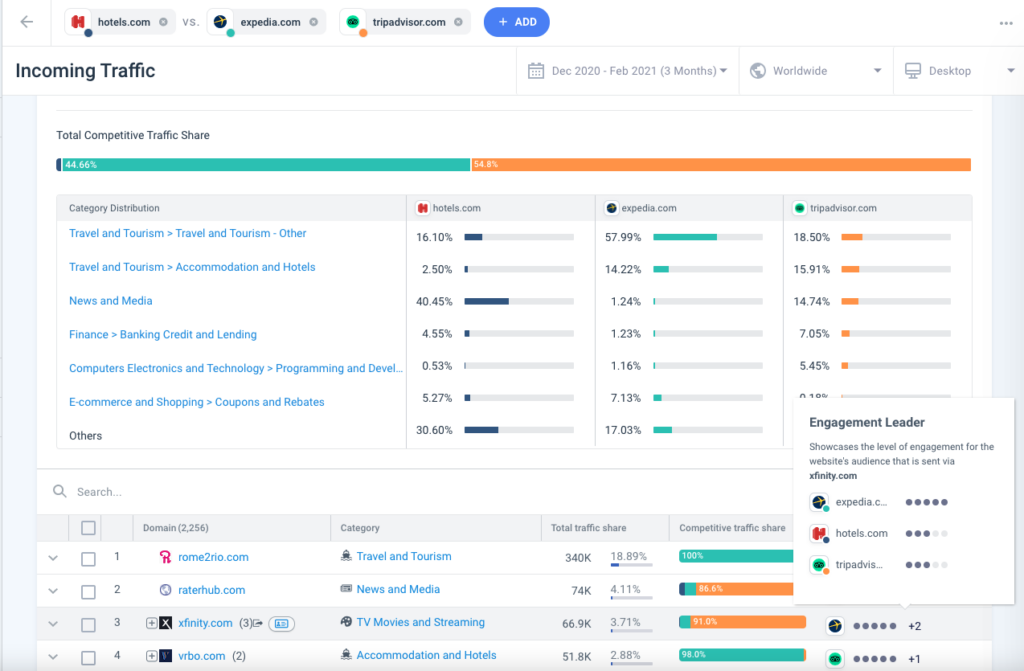Image resolution: width=1024 pixels, height=671 pixels.
Task: Check the checkbox for the vrbo.com row
Action: coord(88,655)
